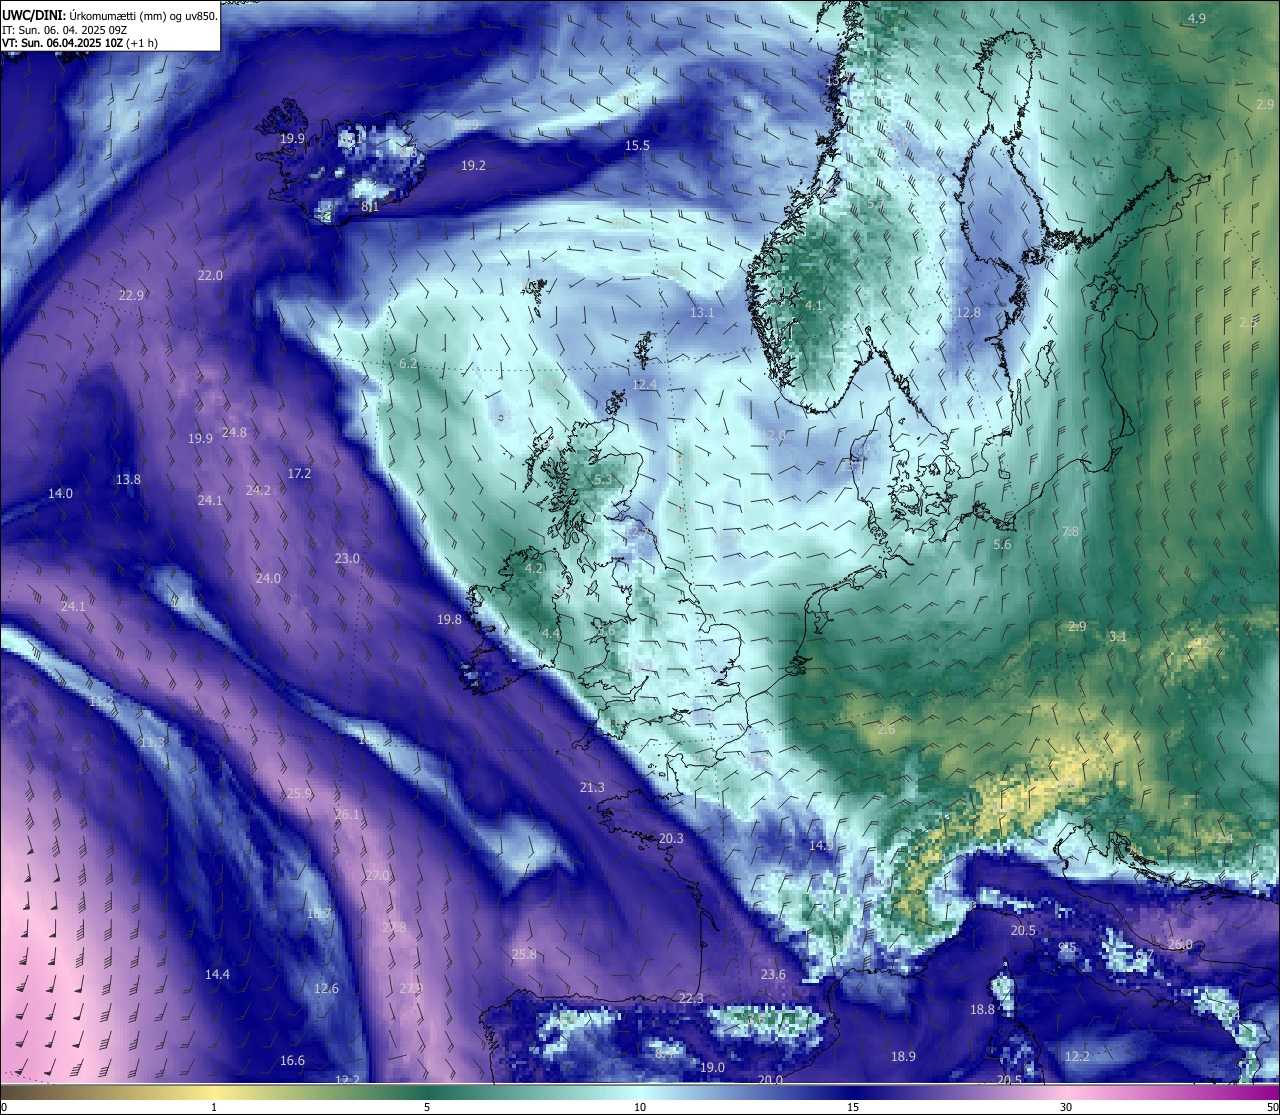Click the 6.2 value on the map
Viewport: 1280px width, 1115px height.
click(x=408, y=364)
